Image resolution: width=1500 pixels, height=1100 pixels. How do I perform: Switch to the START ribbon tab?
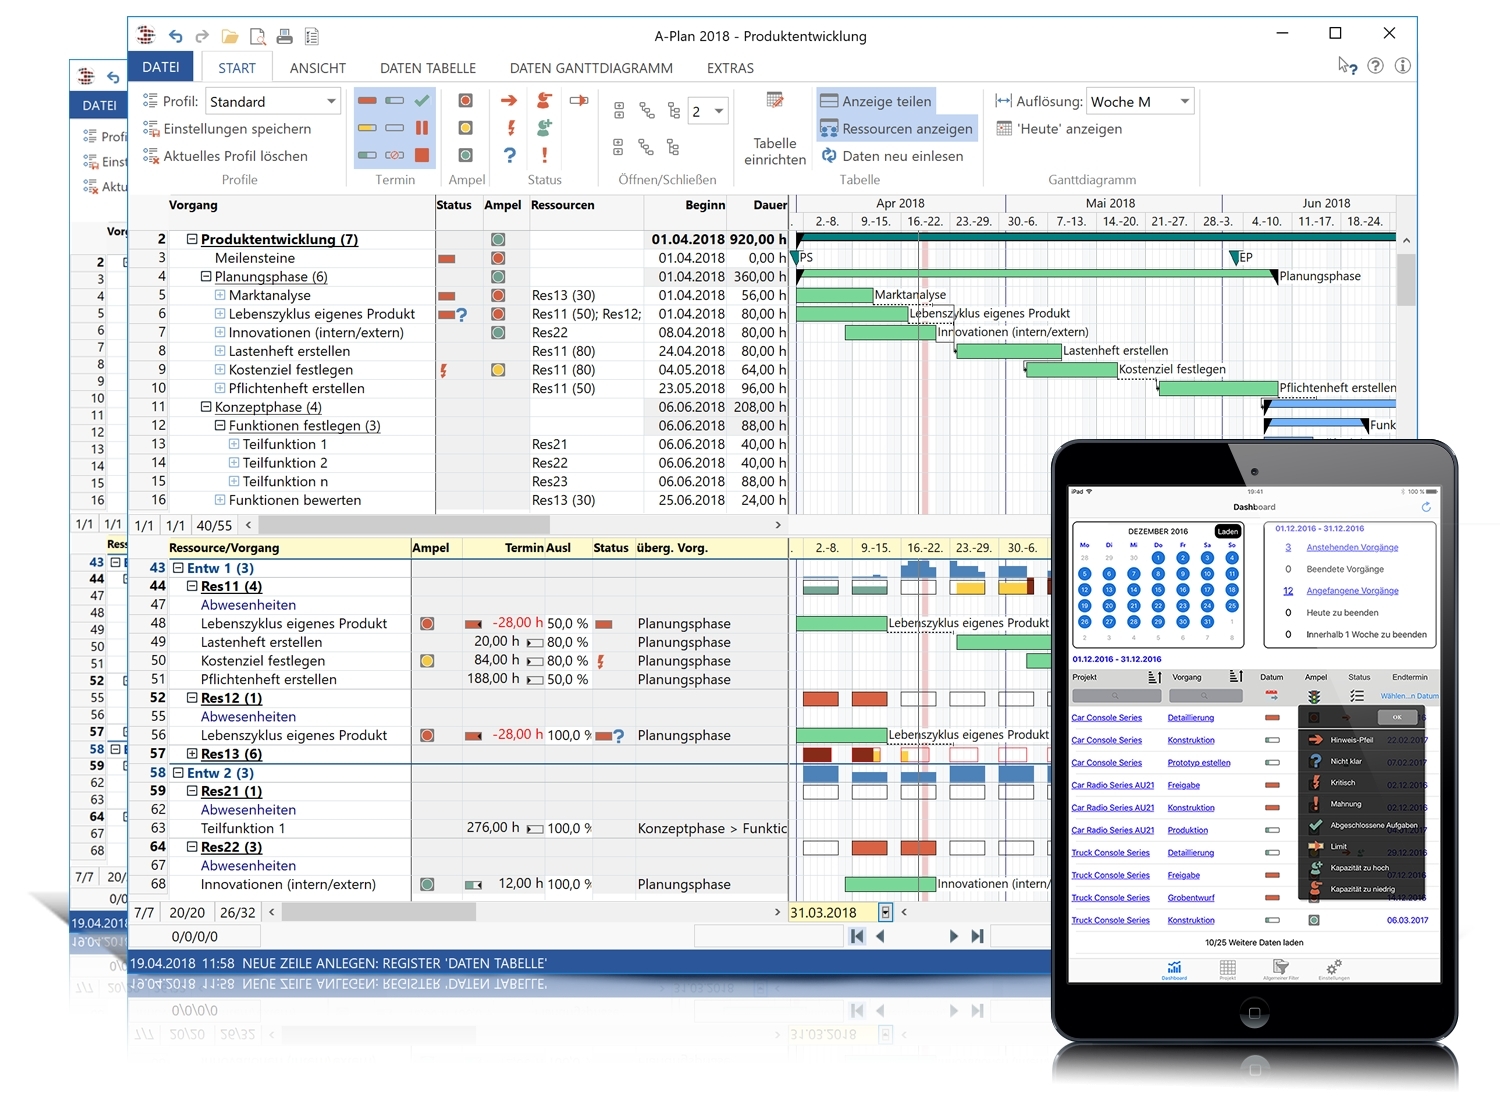(237, 68)
